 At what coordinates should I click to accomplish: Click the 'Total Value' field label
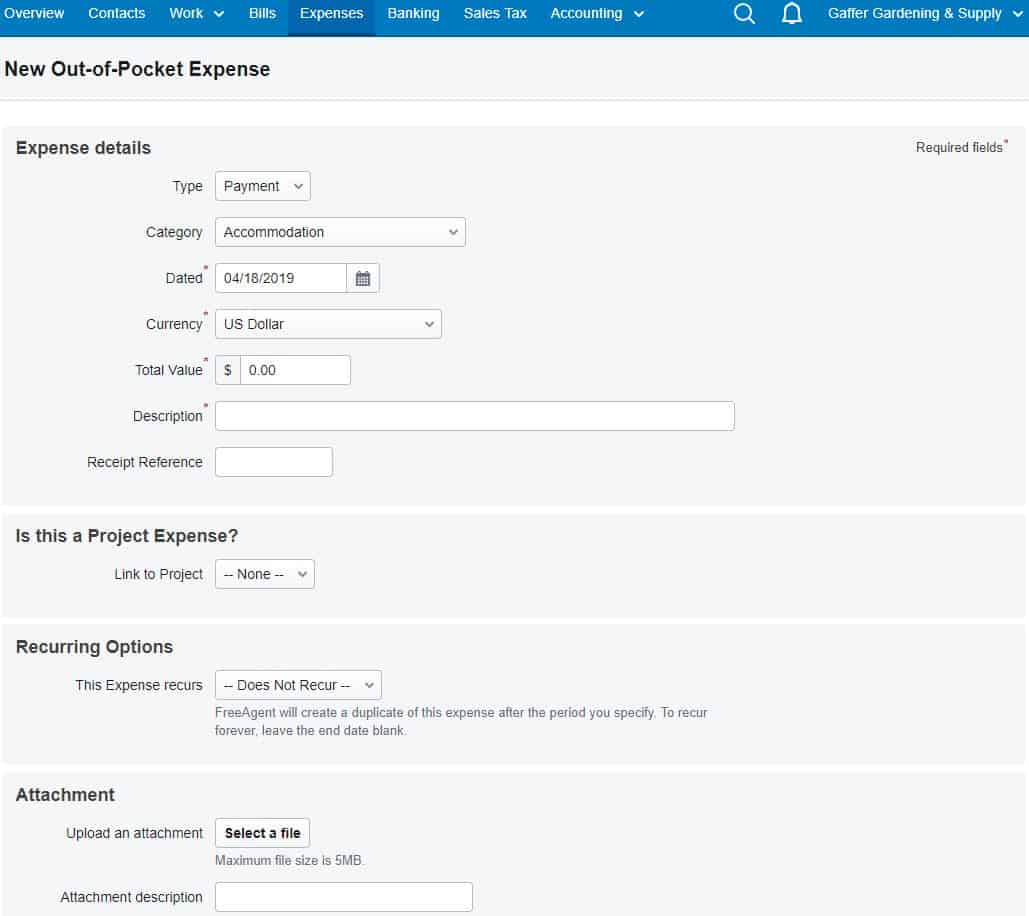click(x=169, y=370)
